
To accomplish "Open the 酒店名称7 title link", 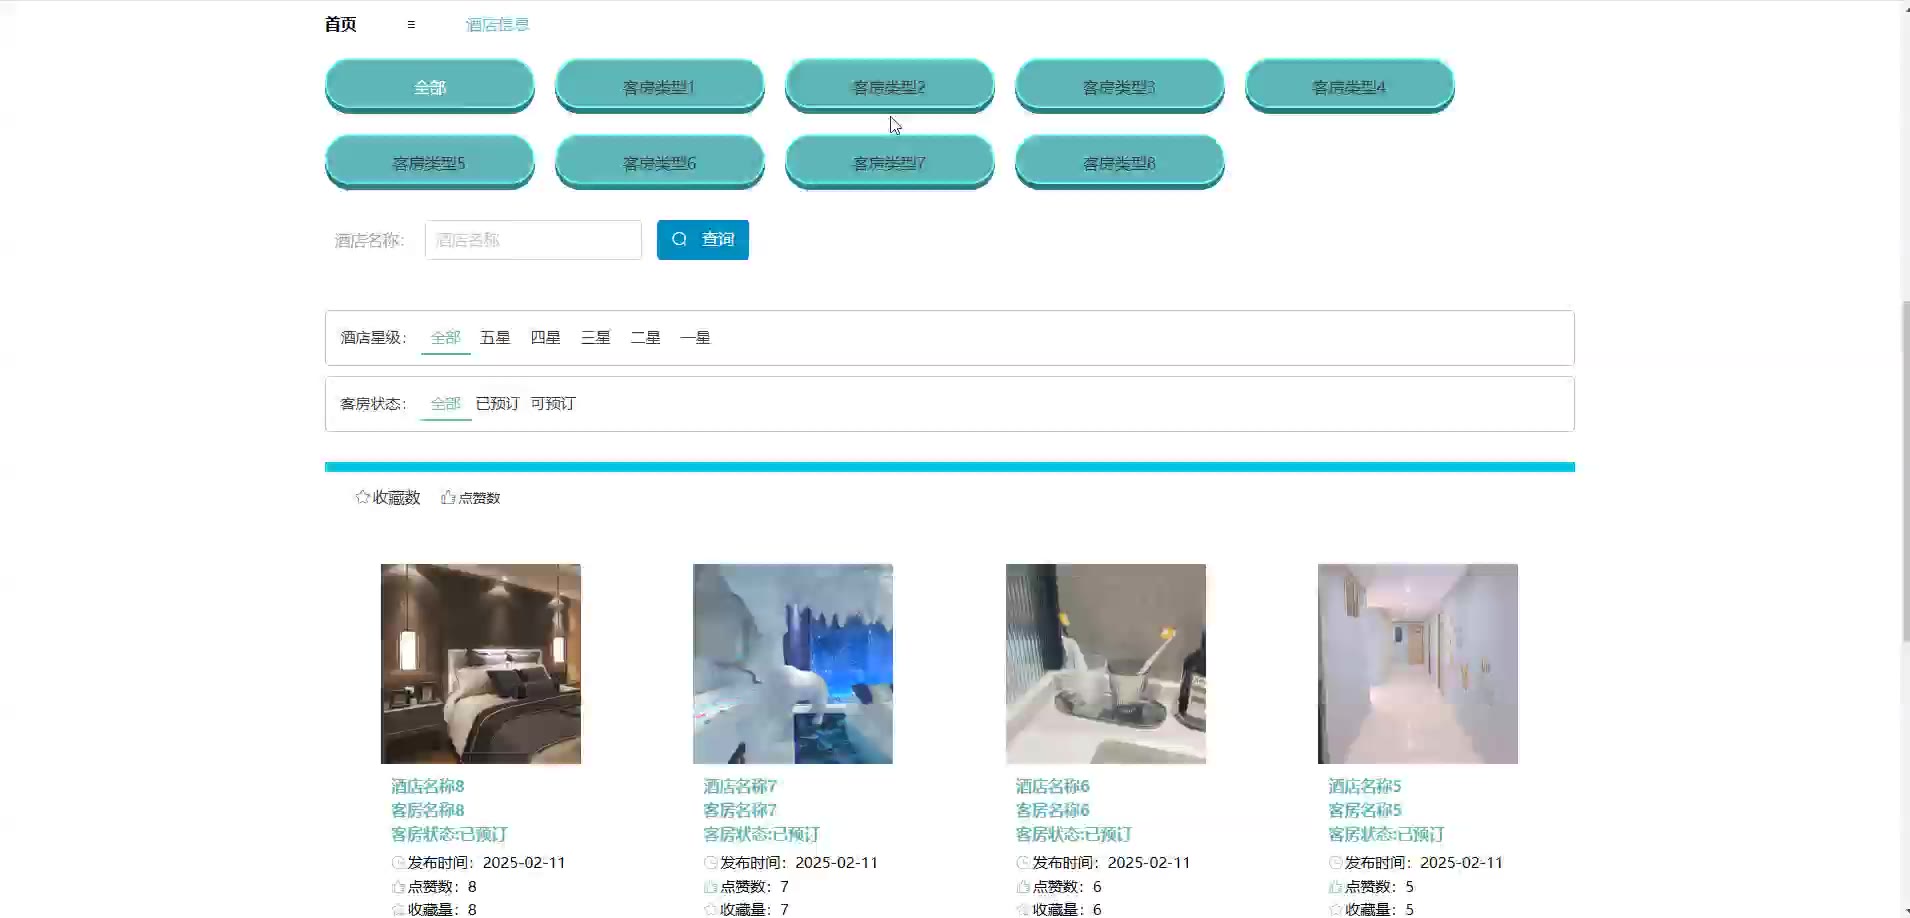I will [x=740, y=786].
